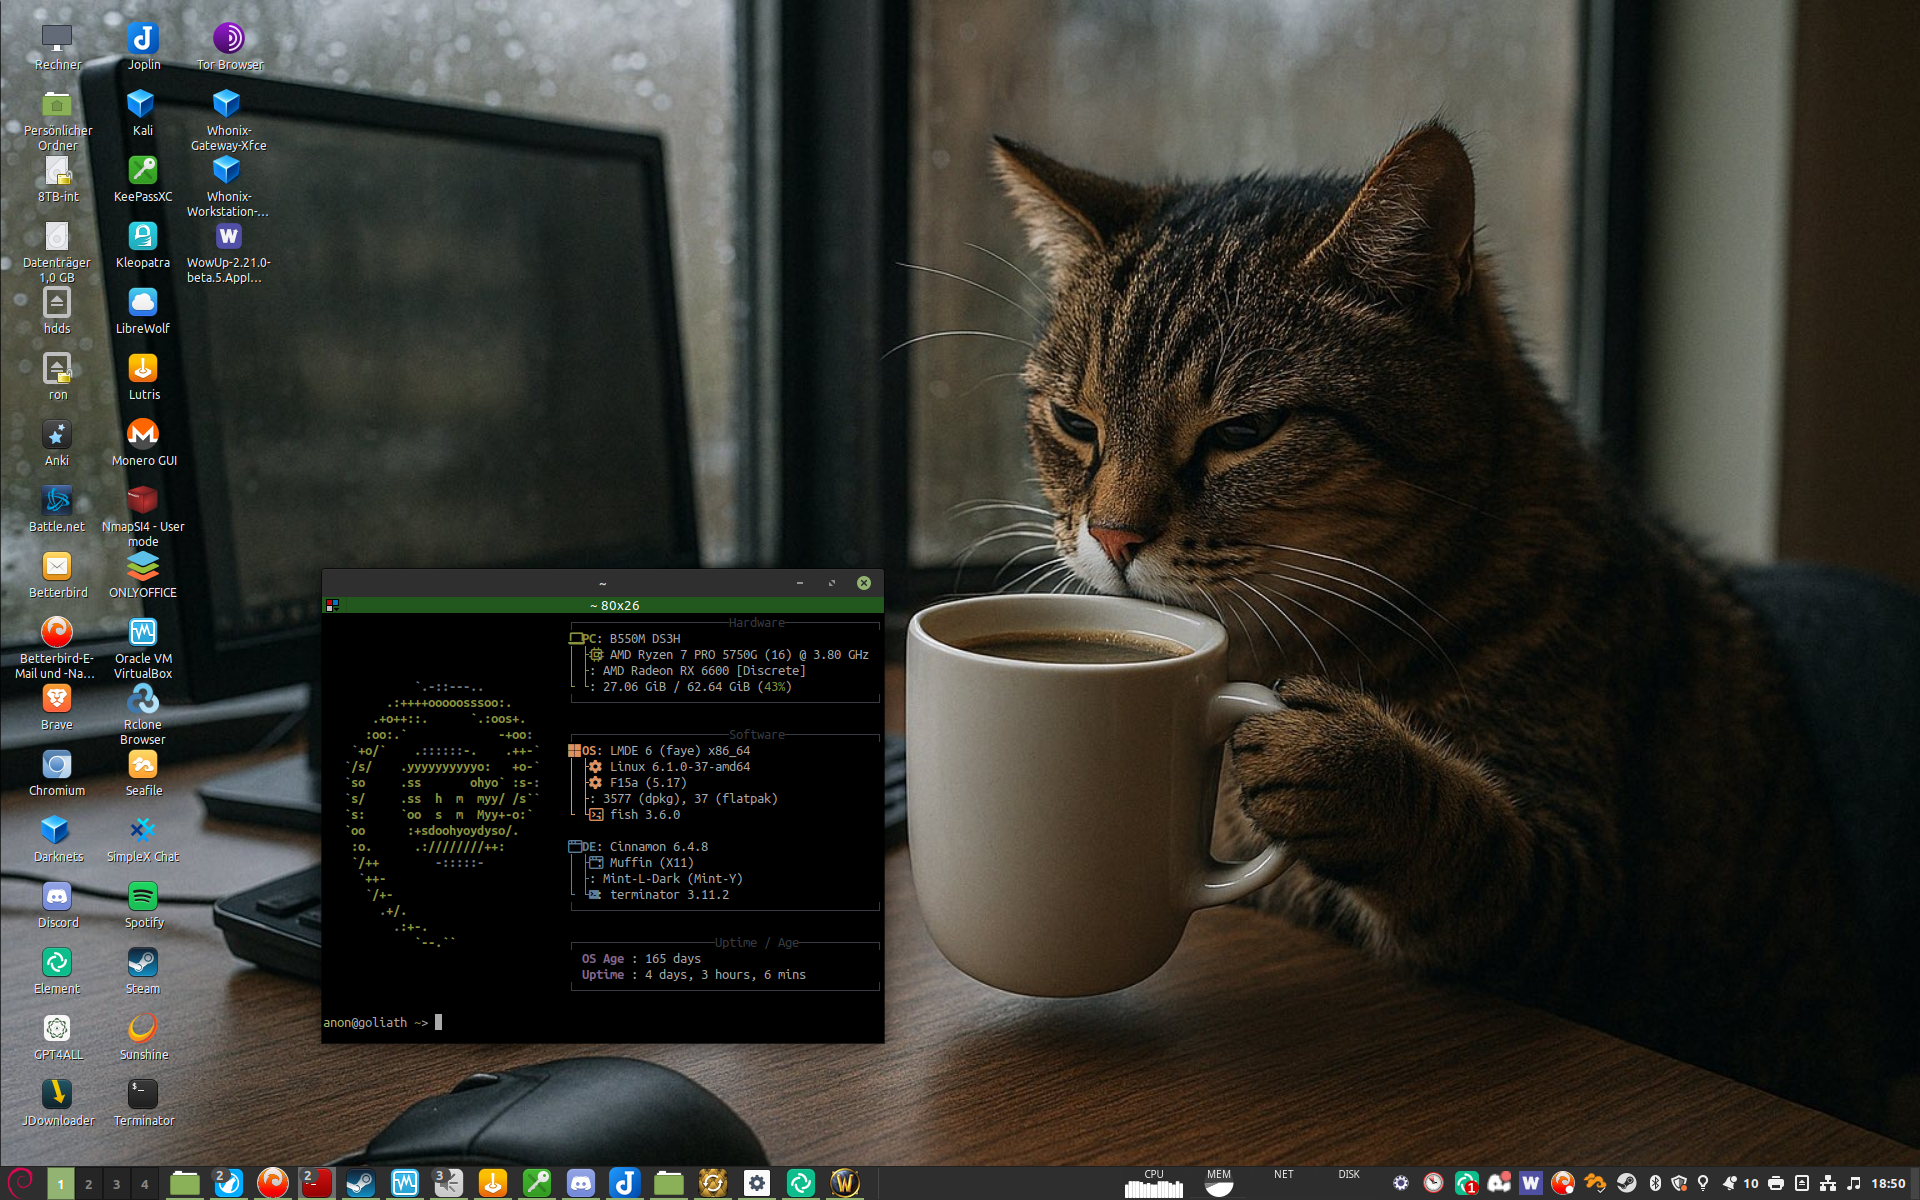Open the terminal grouping icon in Terminator
The image size is (1920, 1200).
click(x=332, y=605)
